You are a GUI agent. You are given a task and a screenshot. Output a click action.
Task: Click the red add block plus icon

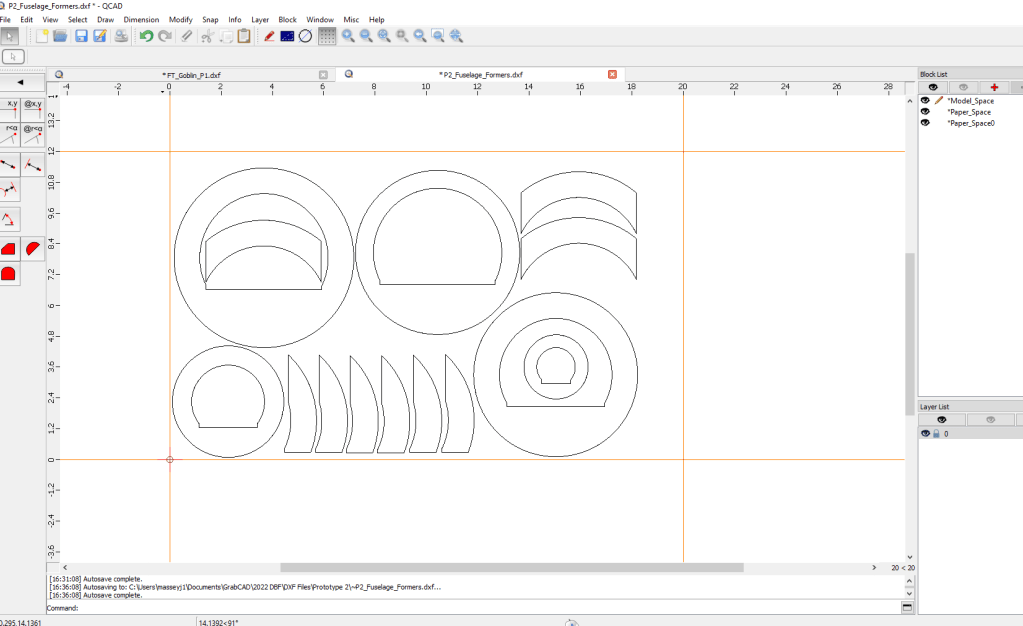[993, 87]
